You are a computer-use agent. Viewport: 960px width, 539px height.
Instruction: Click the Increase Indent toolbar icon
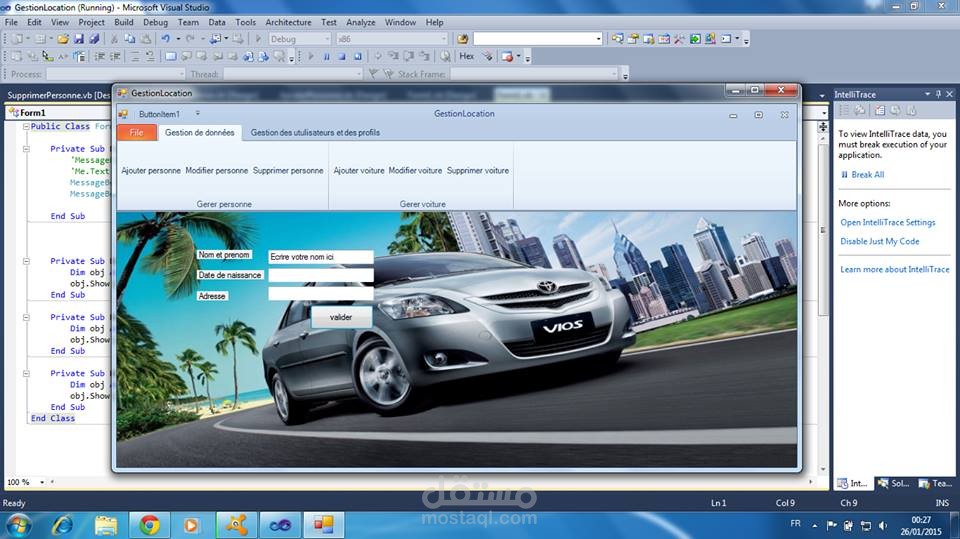click(x=114, y=56)
